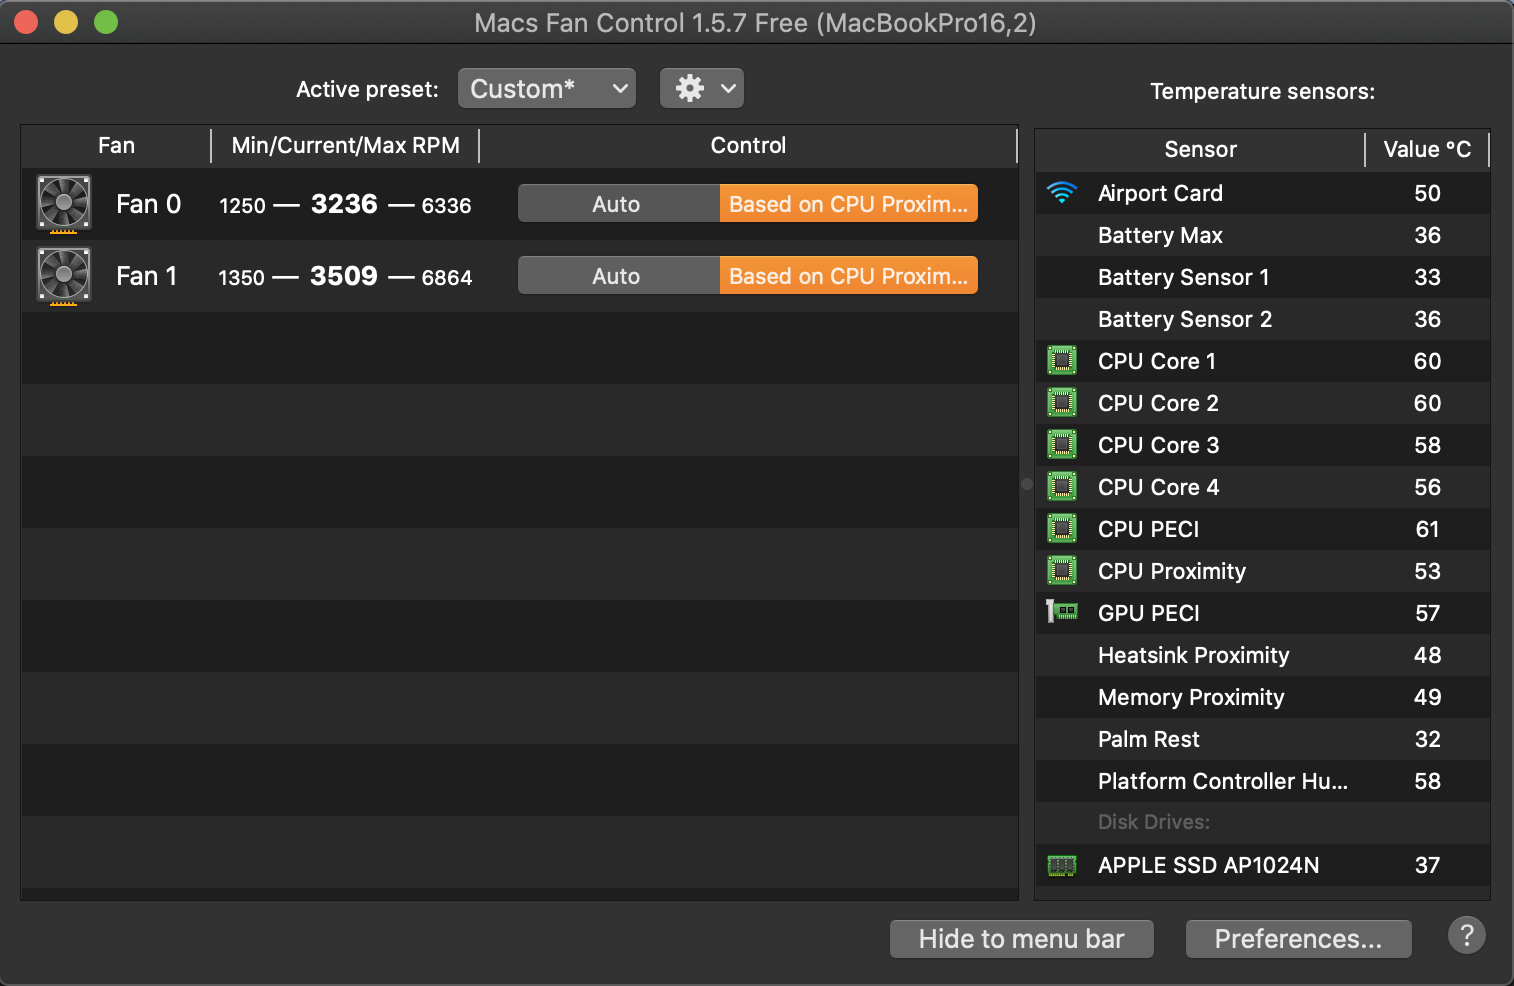
Task: Set Fan 1 control to Auto
Action: (x=618, y=276)
